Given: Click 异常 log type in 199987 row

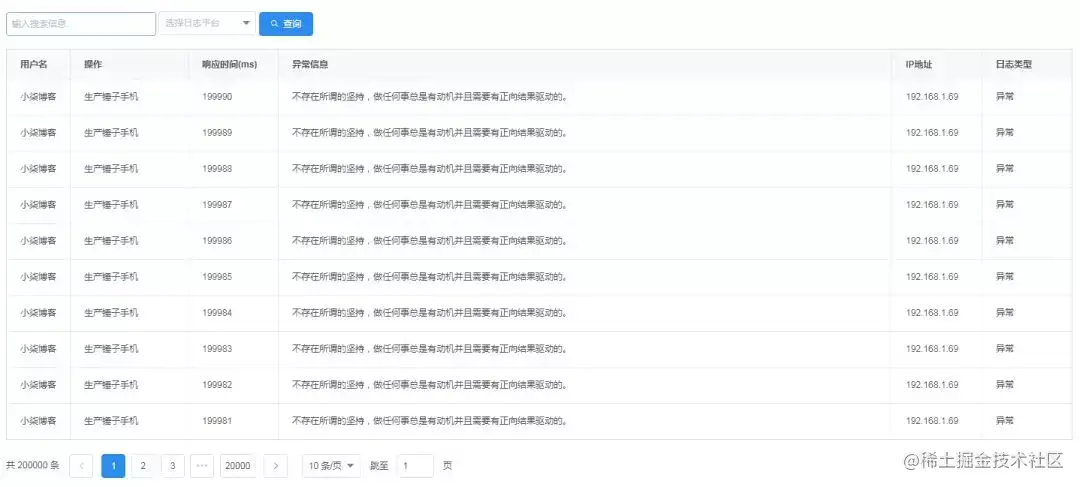Looking at the screenshot, I should tap(1004, 205).
